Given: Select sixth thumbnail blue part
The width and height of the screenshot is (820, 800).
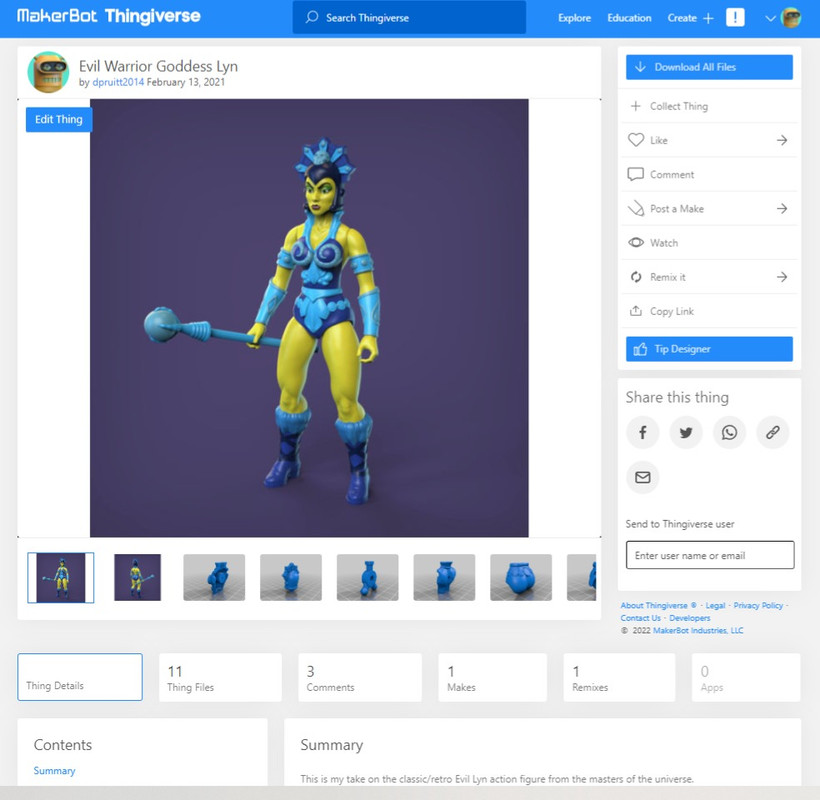Looking at the screenshot, I should pos(444,577).
